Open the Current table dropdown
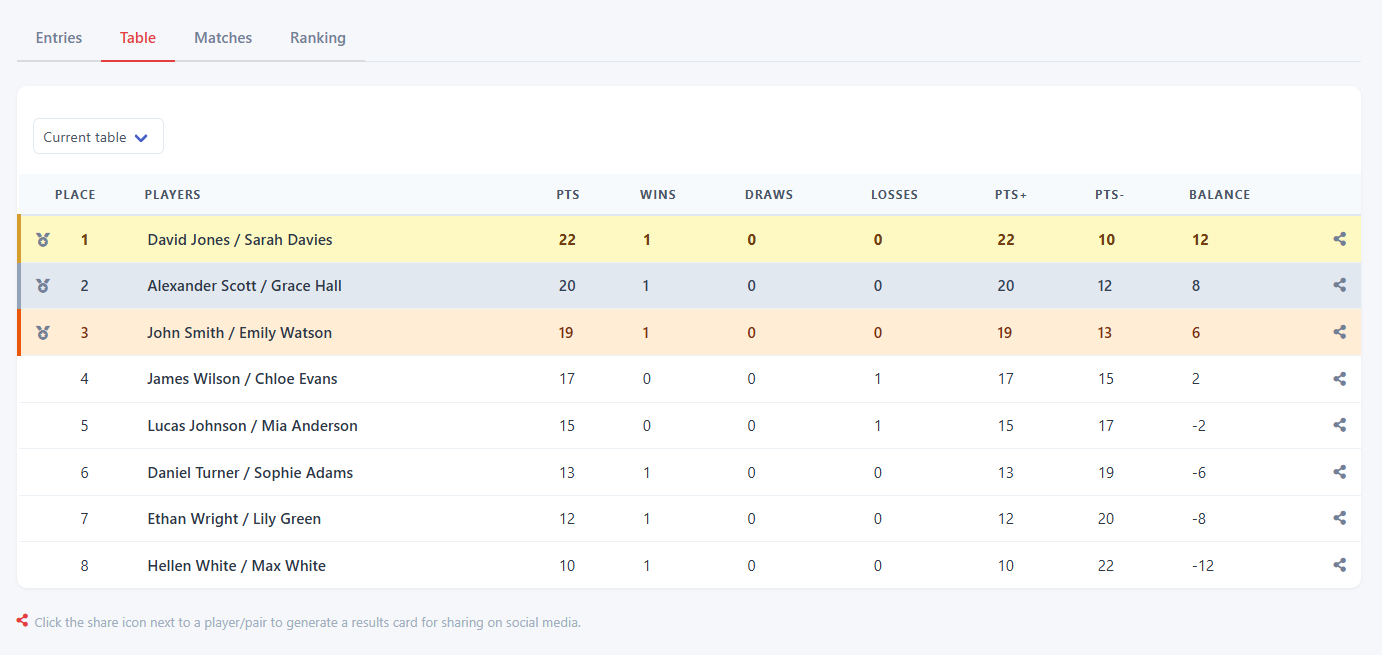Image resolution: width=1382 pixels, height=655 pixels. 98,137
